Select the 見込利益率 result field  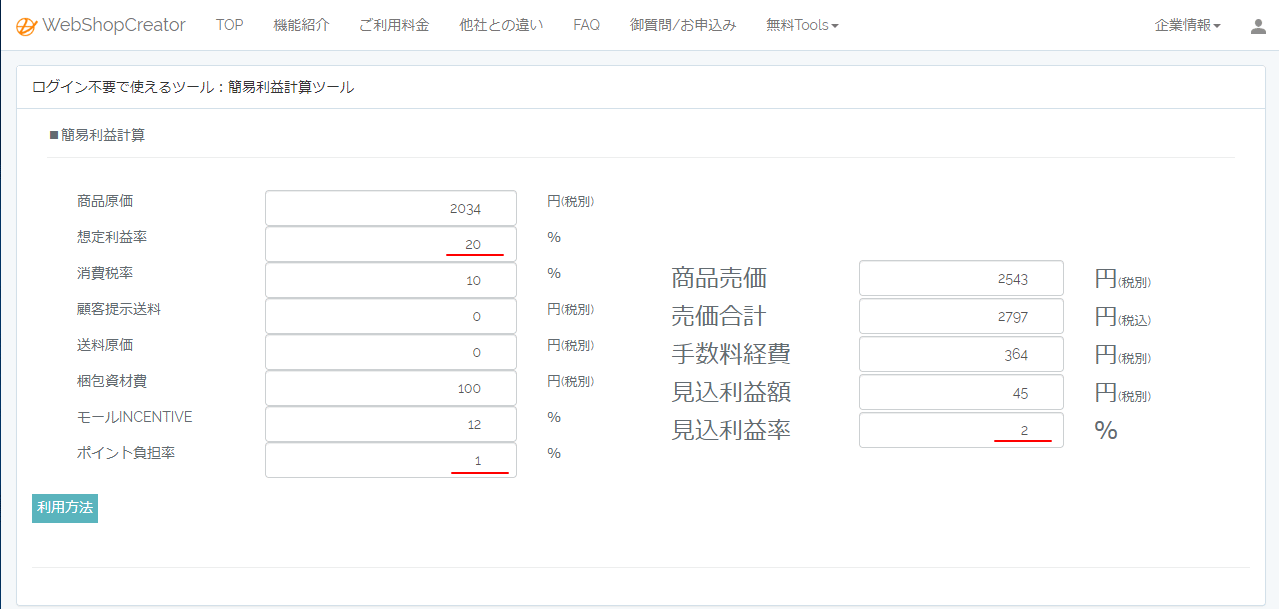[961, 430]
